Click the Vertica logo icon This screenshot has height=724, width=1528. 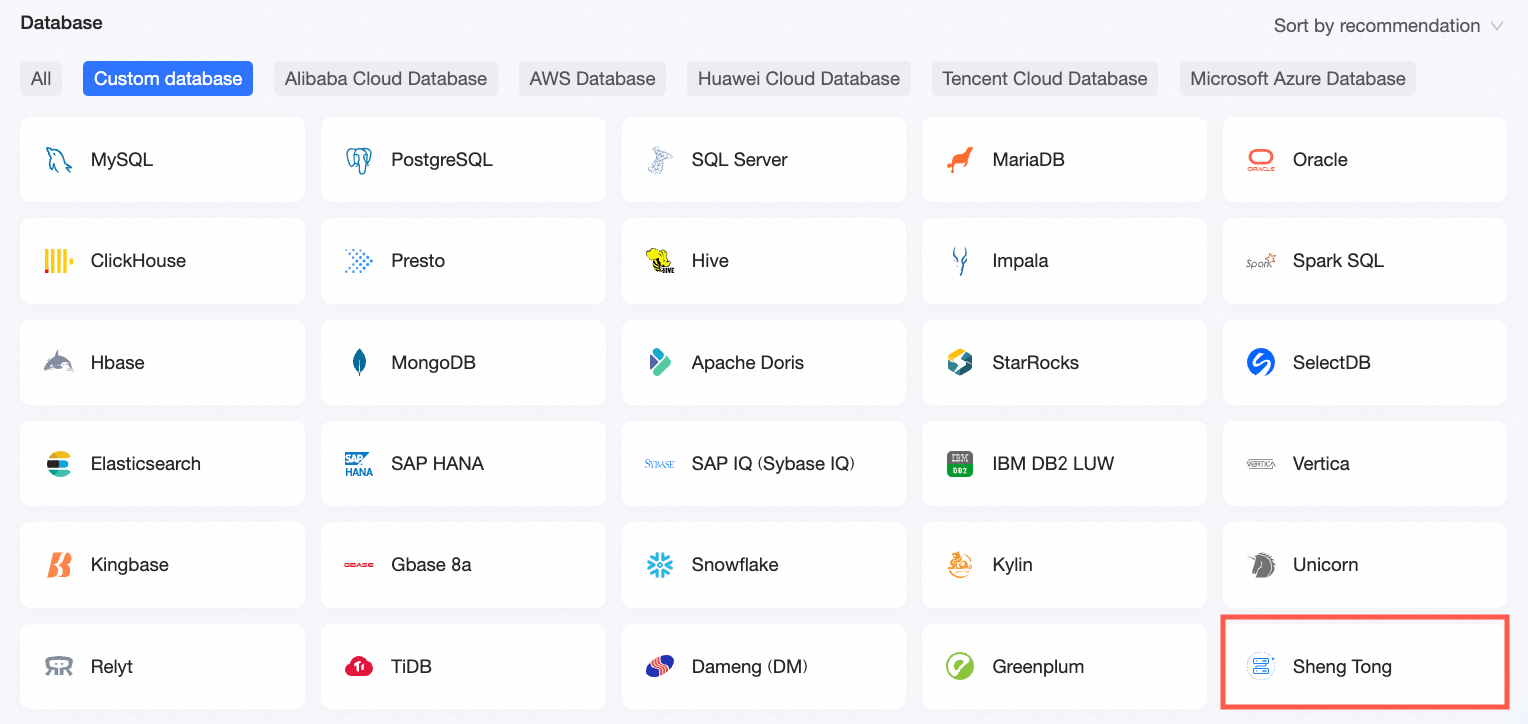pos(1261,464)
